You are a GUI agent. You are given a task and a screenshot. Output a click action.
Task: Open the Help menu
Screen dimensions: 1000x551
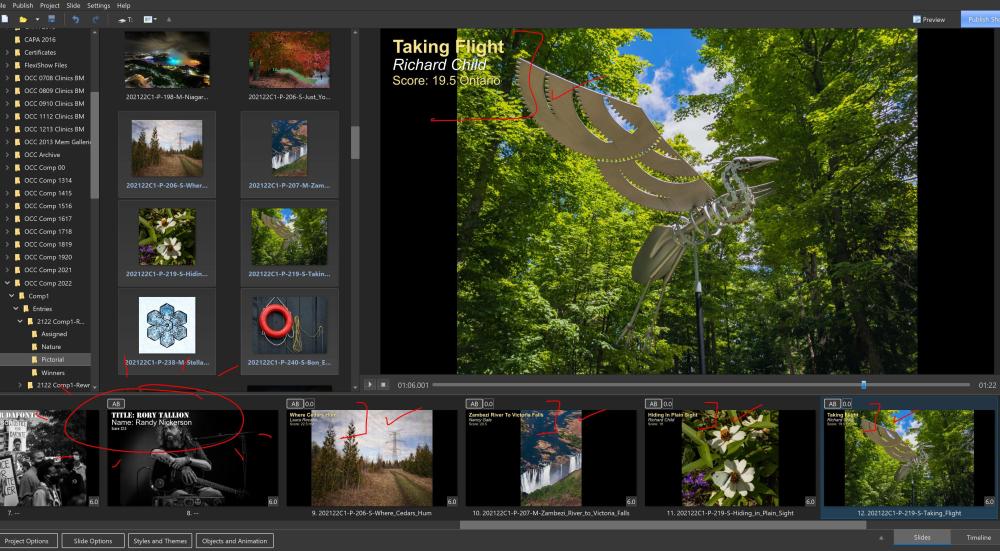tap(124, 5)
